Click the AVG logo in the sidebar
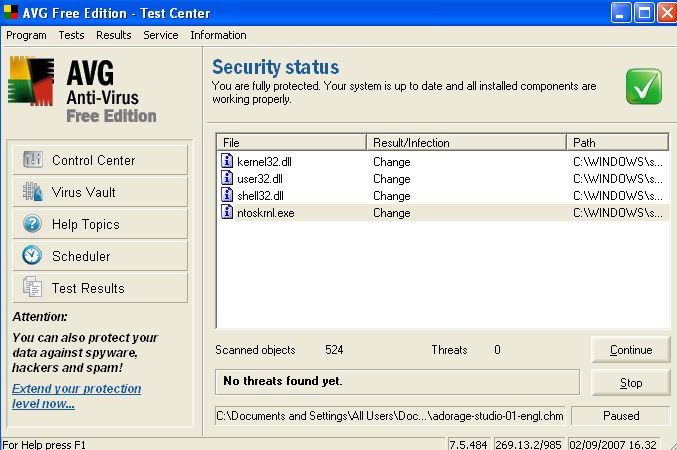Viewport: 677px width, 450px height. (x=31, y=81)
